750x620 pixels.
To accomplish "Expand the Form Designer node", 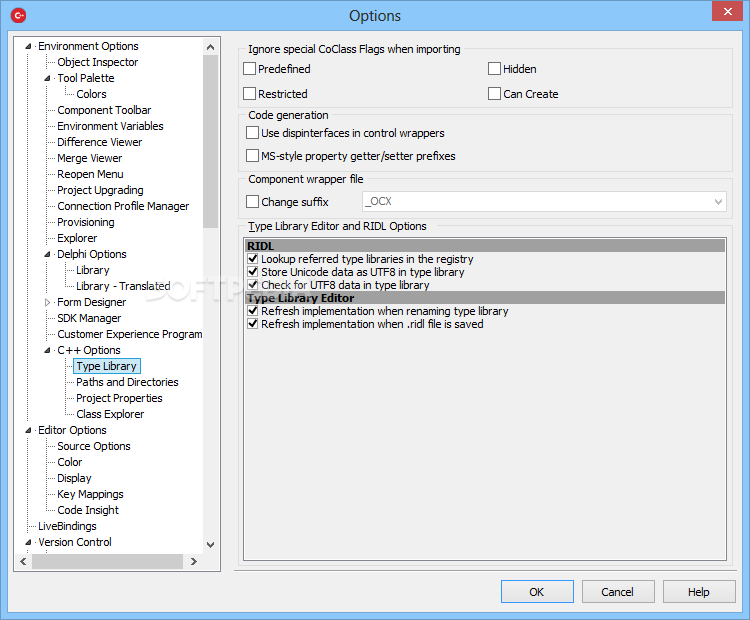I will (47, 302).
